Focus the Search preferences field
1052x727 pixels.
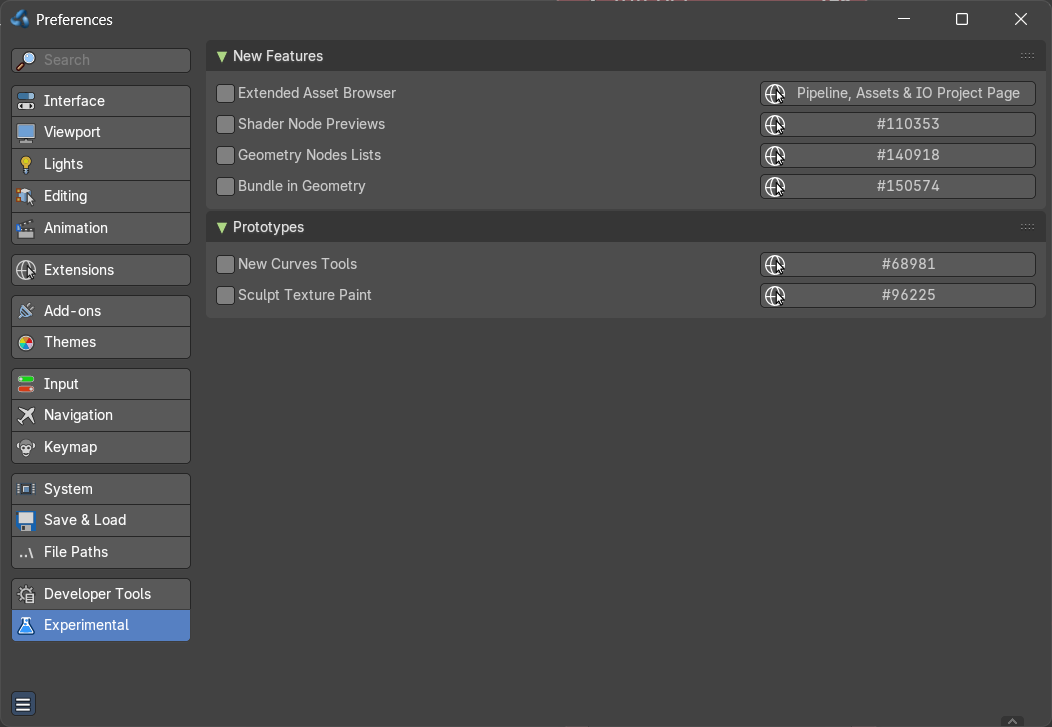pyautogui.click(x=101, y=60)
